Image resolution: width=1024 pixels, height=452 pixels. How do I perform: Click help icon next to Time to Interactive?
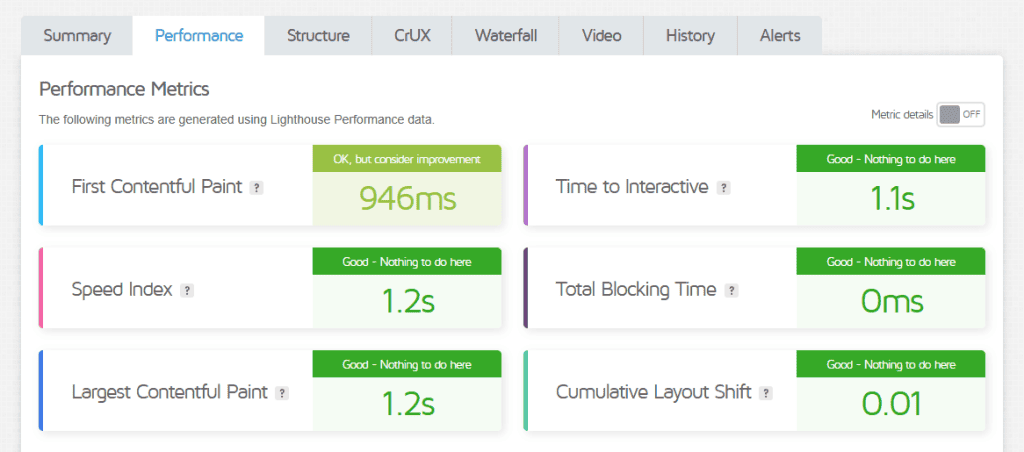tap(723, 188)
